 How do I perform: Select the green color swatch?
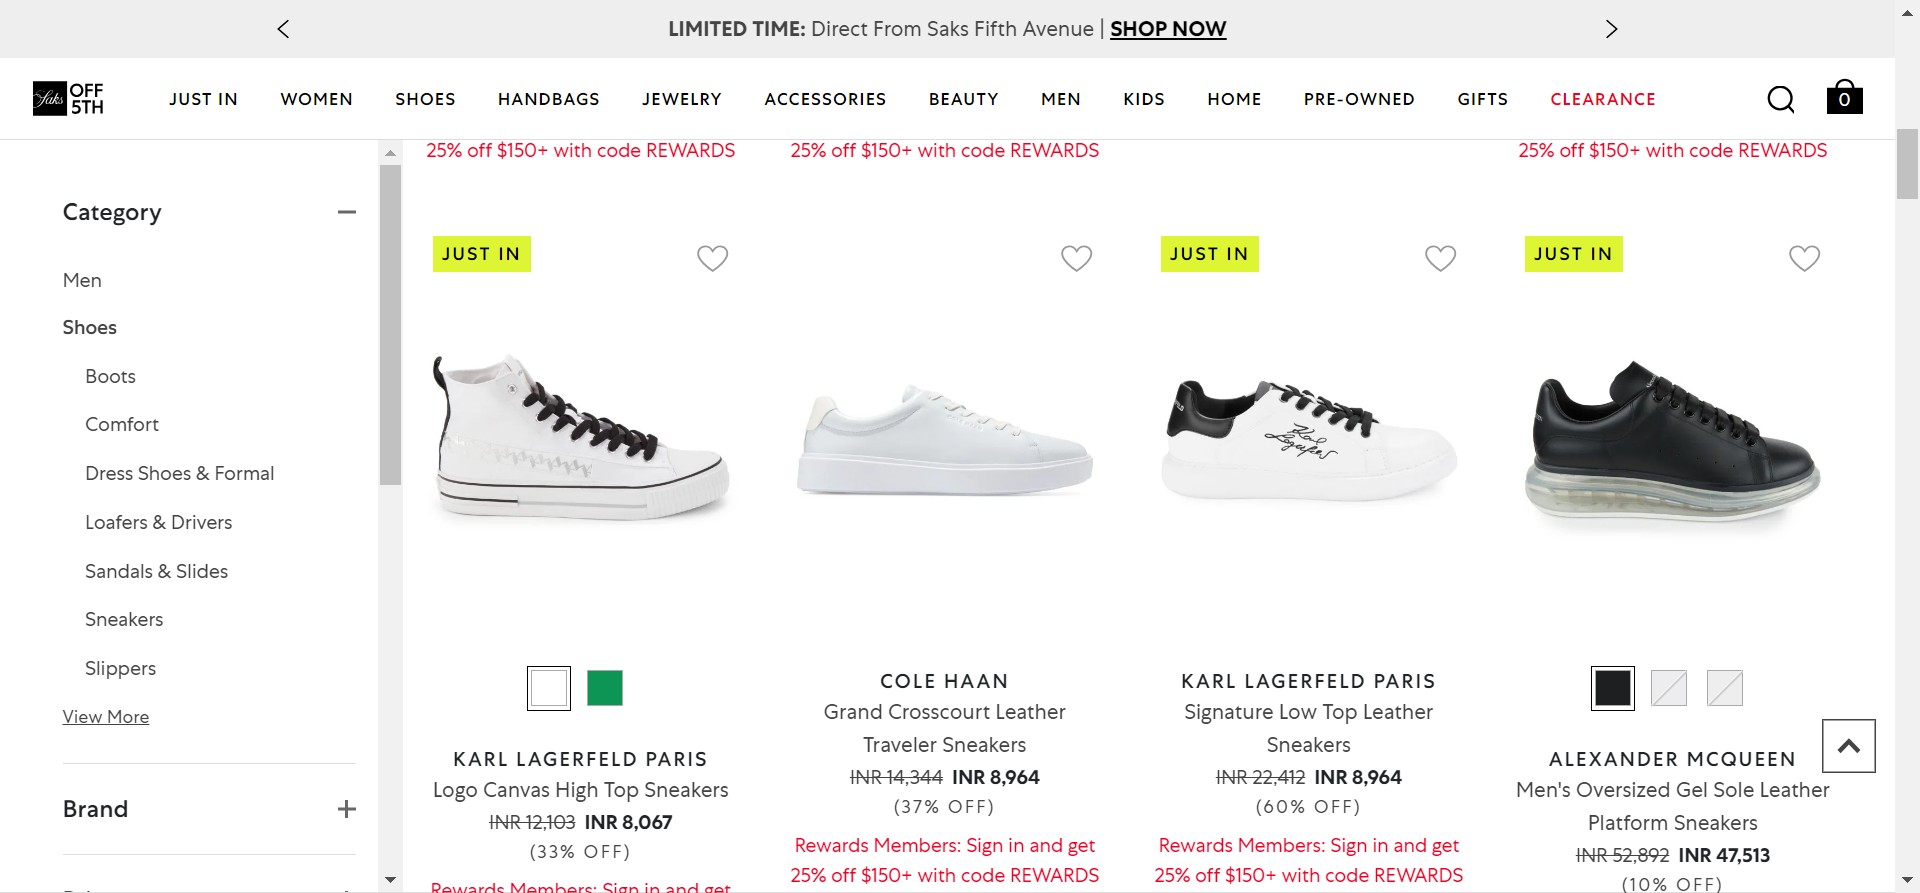coord(605,688)
